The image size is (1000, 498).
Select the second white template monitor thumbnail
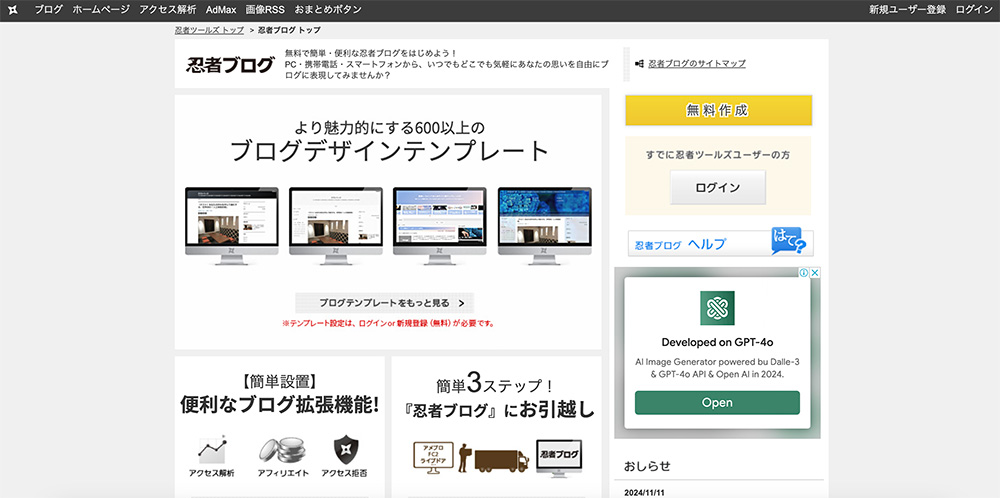[335, 226]
